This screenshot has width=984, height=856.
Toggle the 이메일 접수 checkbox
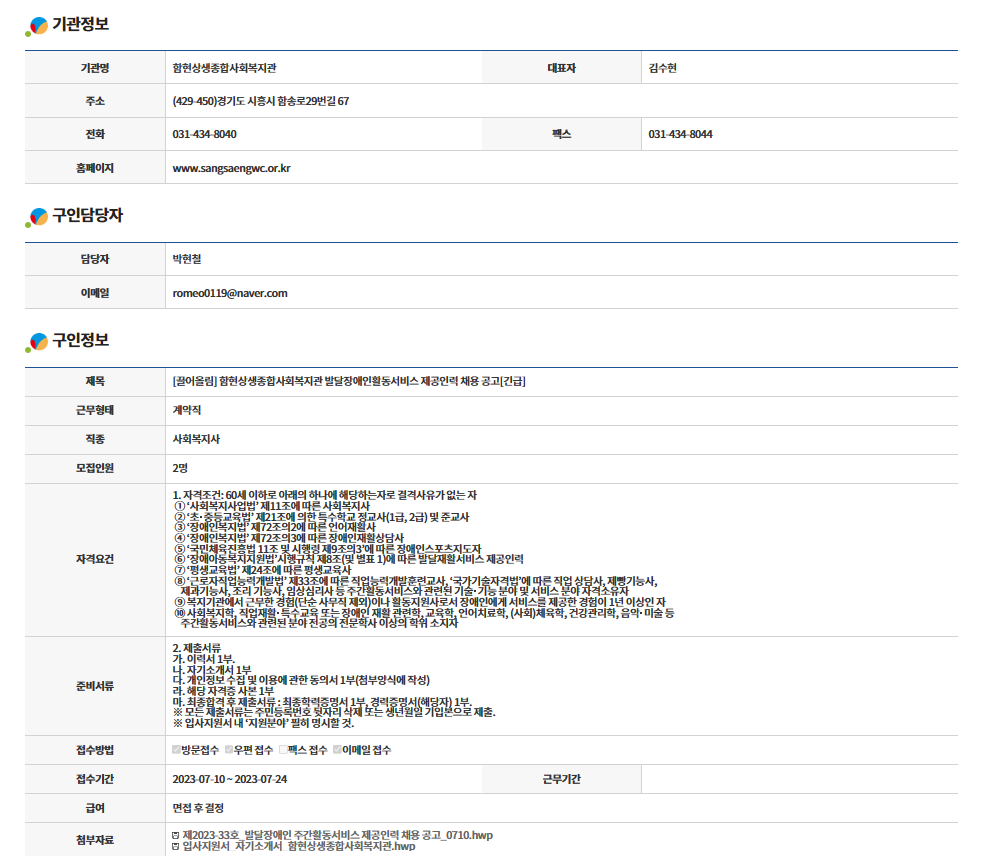337,750
